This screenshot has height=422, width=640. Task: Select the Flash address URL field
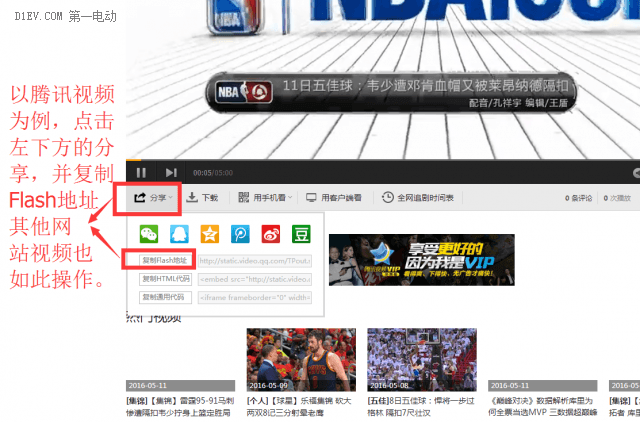(255, 261)
